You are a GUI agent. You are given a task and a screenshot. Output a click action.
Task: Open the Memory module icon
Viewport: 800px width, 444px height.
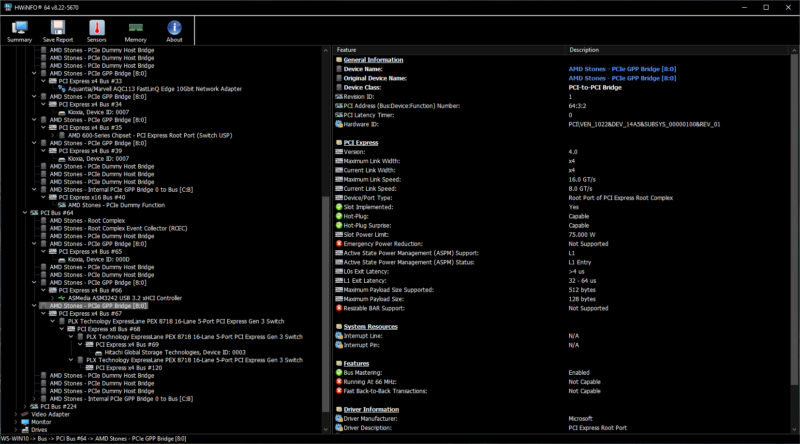point(135,30)
